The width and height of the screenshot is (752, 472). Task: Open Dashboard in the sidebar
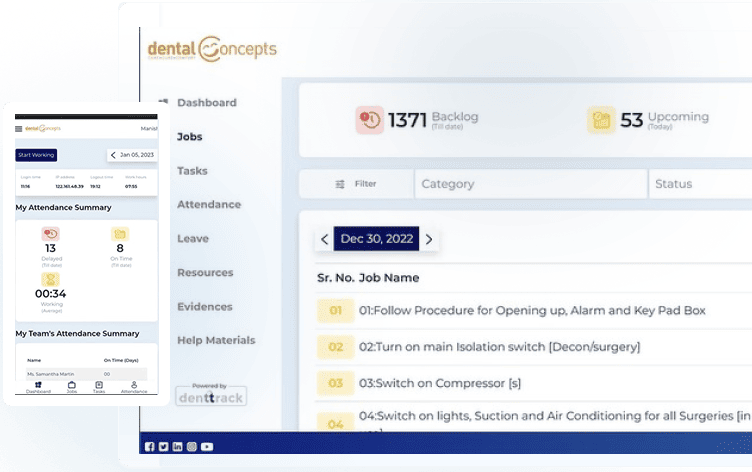coord(207,102)
